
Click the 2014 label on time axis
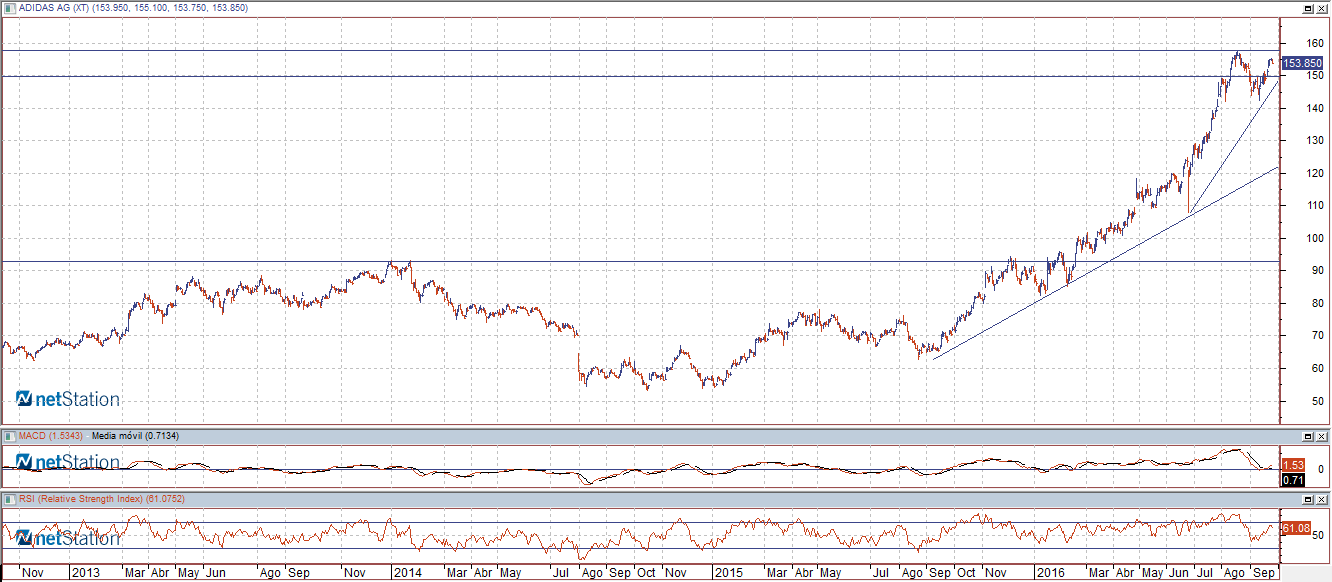point(407,573)
